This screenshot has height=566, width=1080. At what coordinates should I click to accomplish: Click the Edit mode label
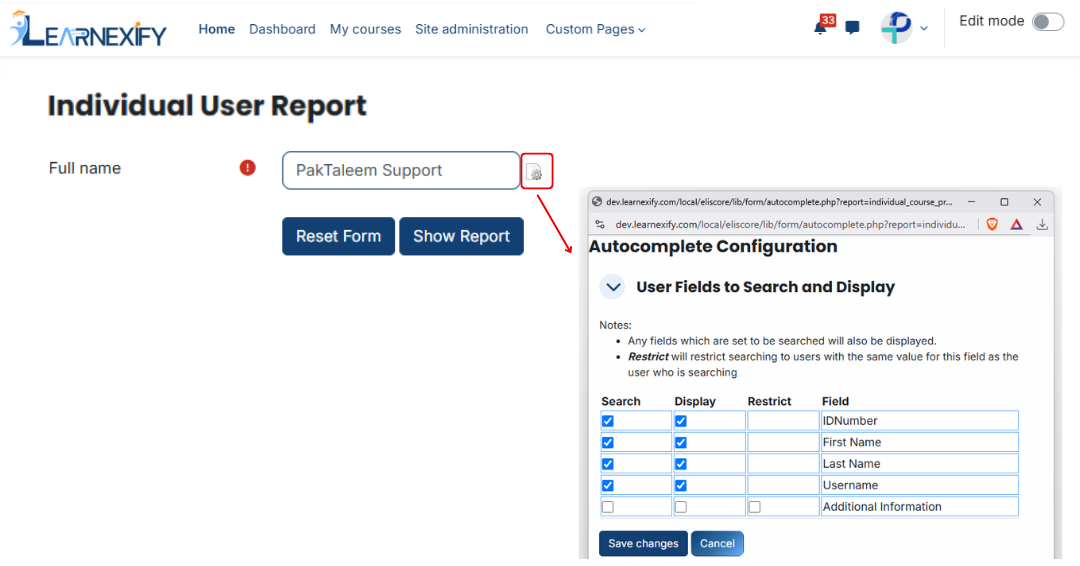(x=991, y=21)
